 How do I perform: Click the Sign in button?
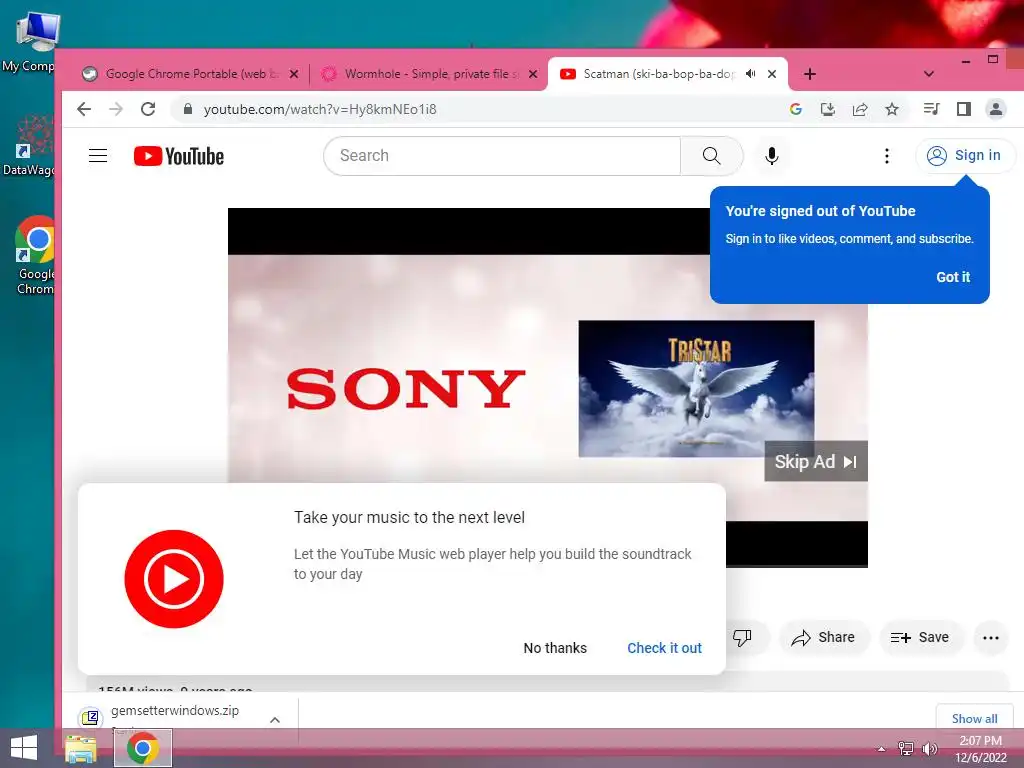[x=965, y=155]
